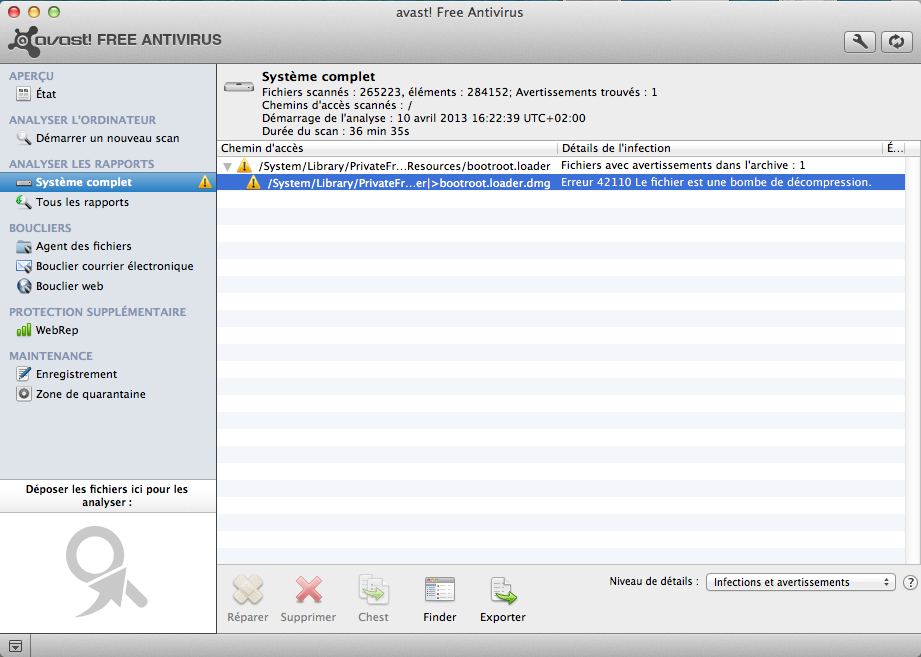
Task: Click warning icon on bootroot.loader.dmg row
Action: (253, 183)
